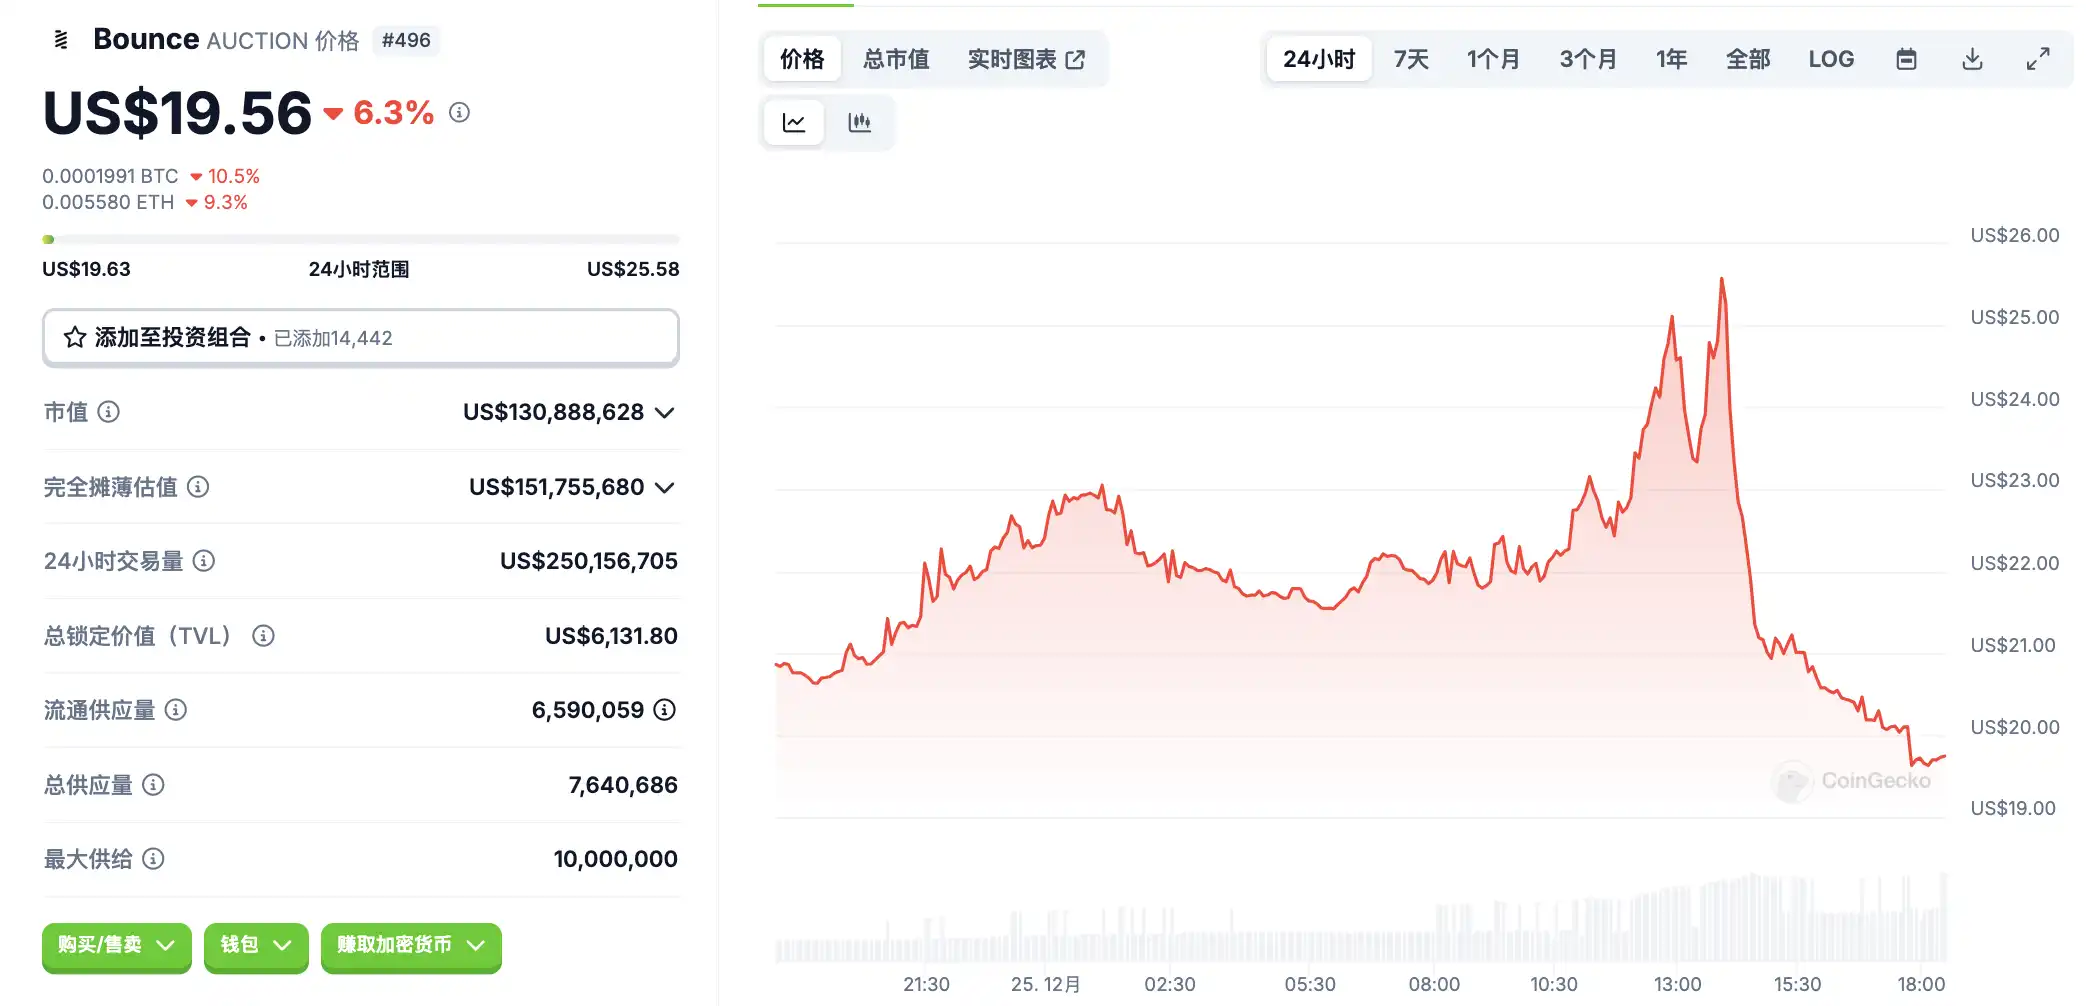This screenshot has width=2086, height=1006.
Task: Download the chart data
Action: point(1972,59)
